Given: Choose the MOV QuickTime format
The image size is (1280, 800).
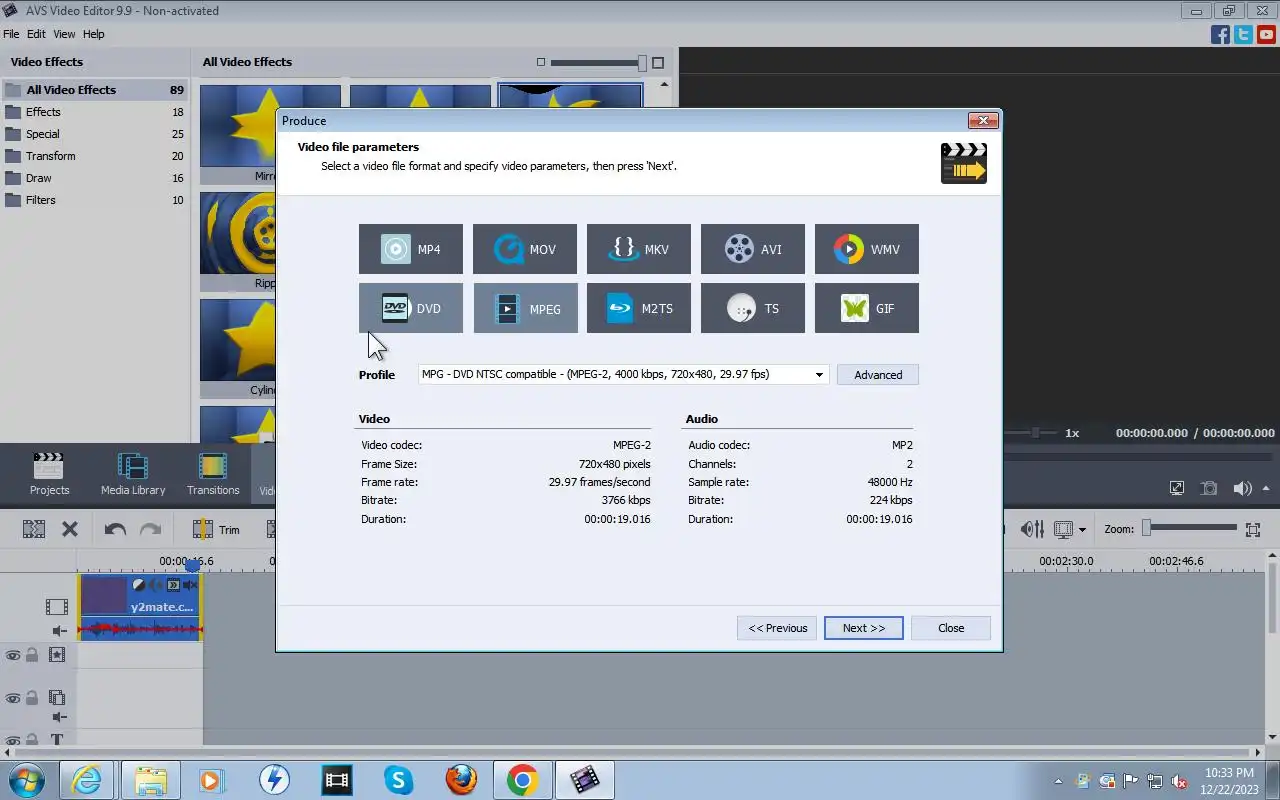Looking at the screenshot, I should click(525, 249).
